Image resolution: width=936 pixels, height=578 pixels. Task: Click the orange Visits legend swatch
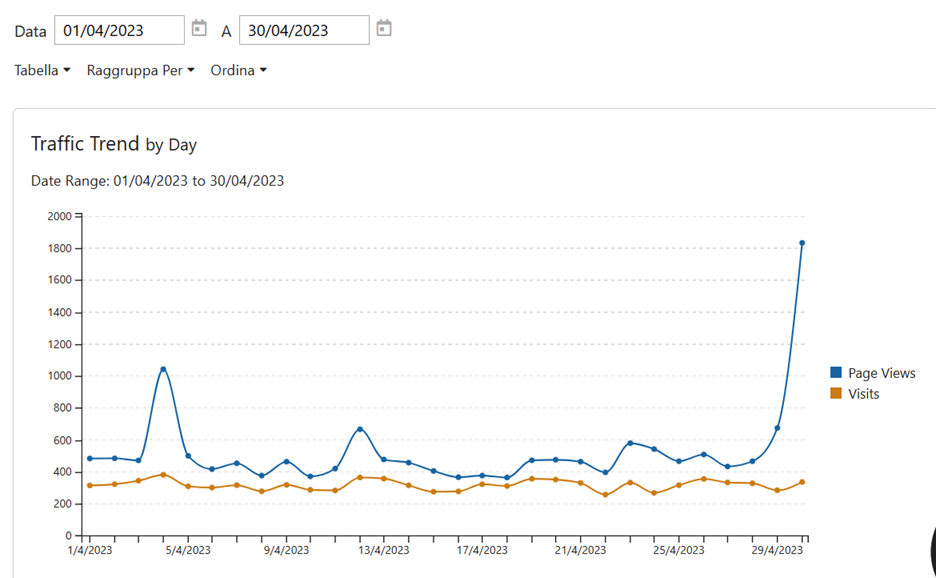(x=836, y=394)
